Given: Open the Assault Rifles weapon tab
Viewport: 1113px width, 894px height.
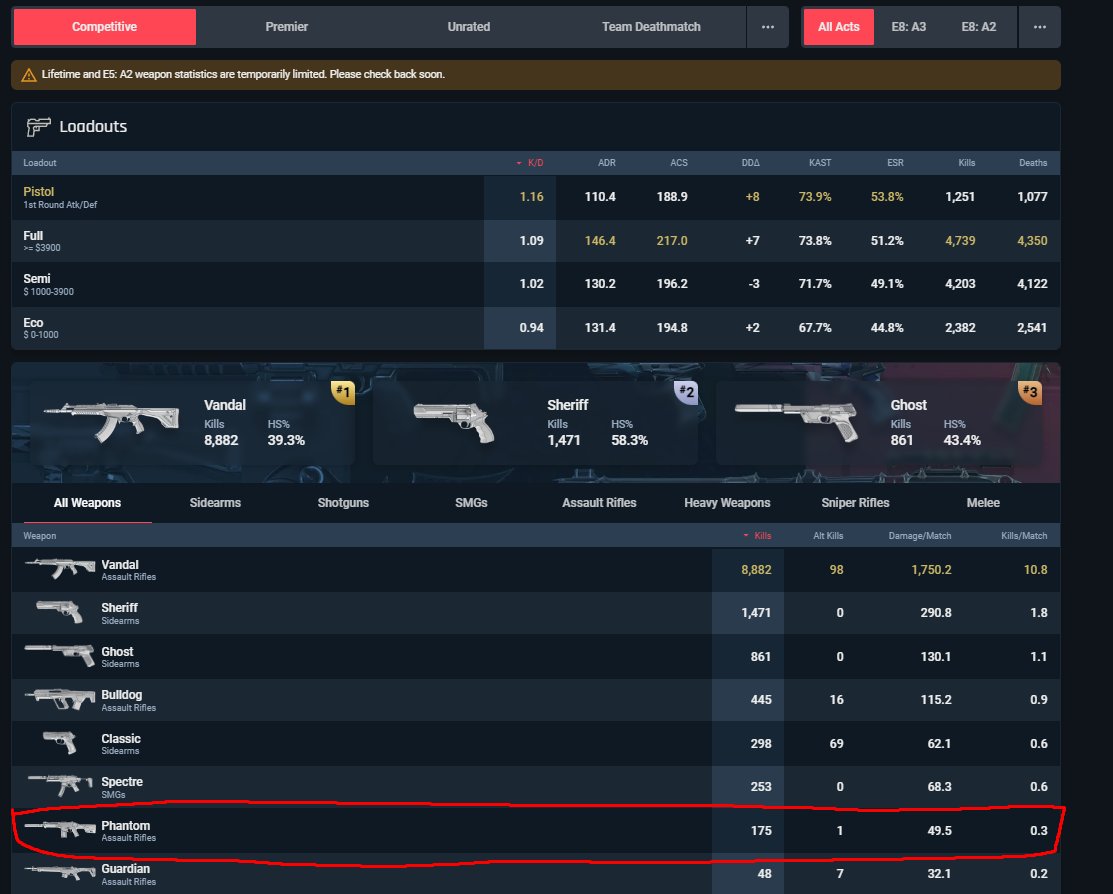Looking at the screenshot, I should (599, 503).
